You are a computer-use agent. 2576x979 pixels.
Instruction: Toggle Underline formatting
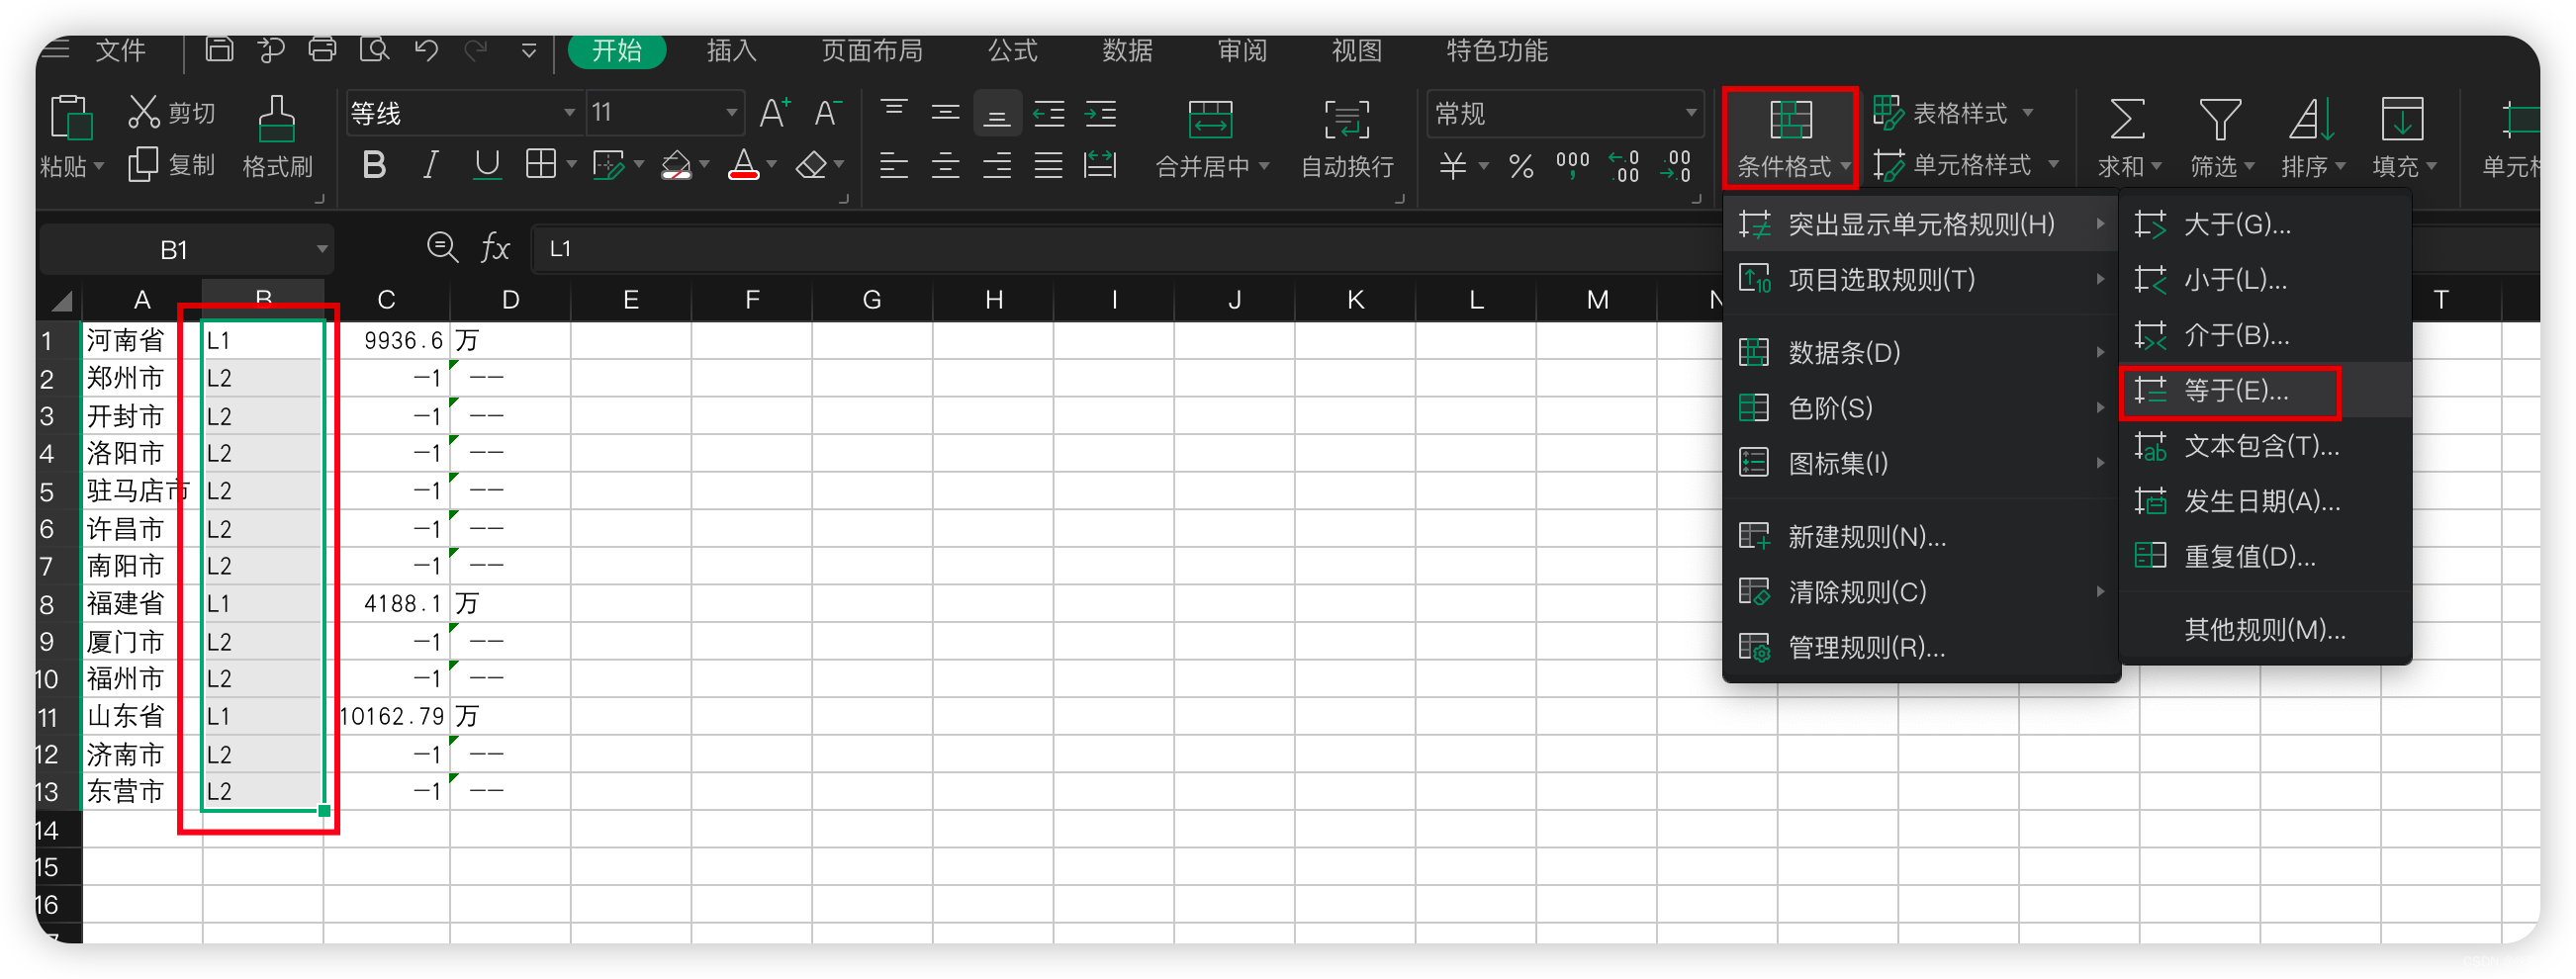click(487, 165)
